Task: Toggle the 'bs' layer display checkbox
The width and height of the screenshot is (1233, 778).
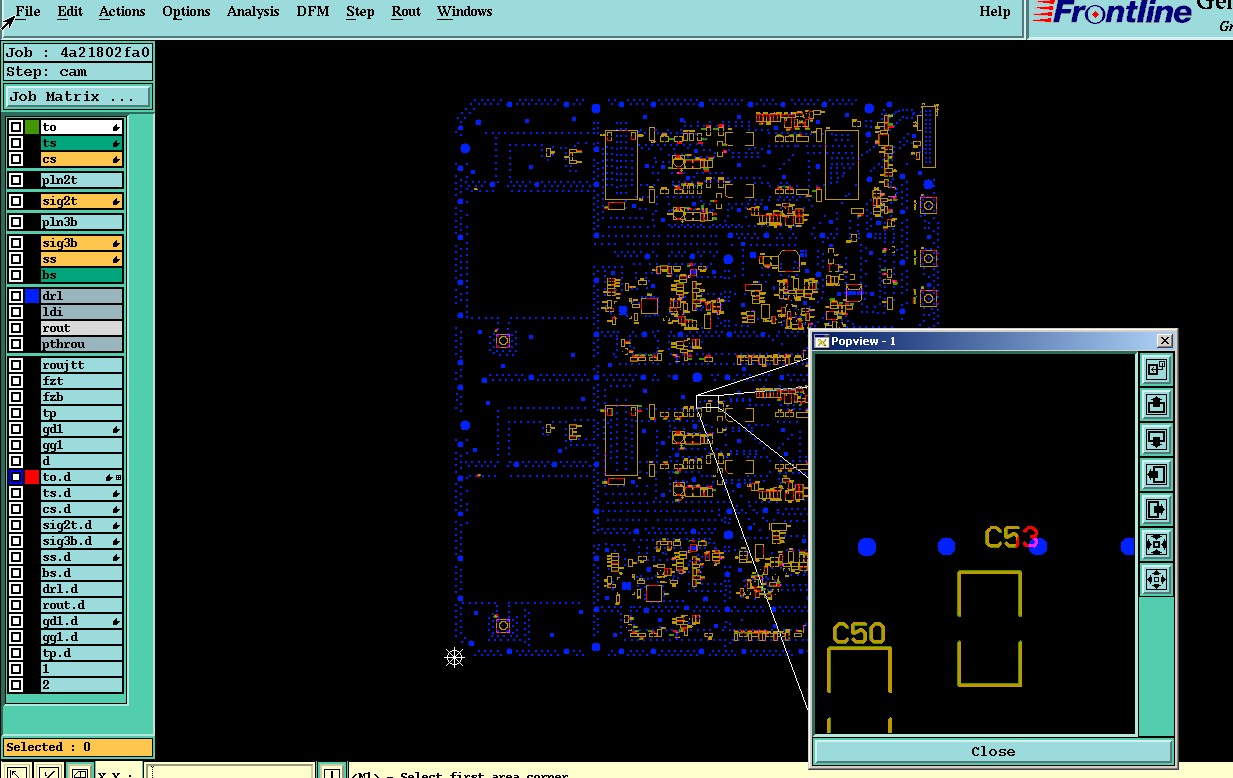Action: tap(16, 275)
